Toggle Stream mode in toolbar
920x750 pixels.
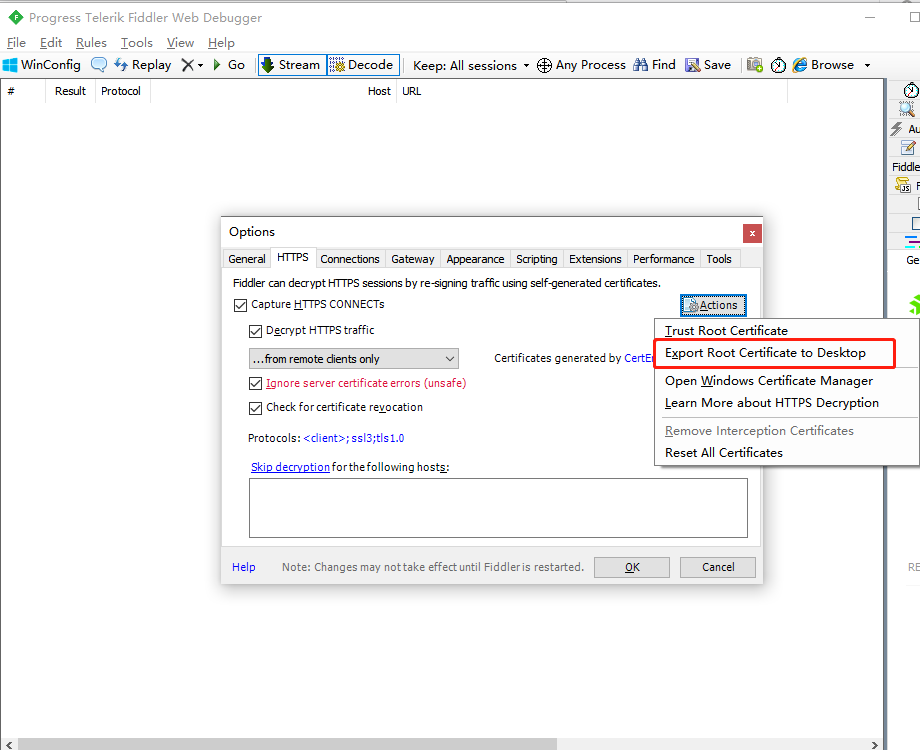292,65
